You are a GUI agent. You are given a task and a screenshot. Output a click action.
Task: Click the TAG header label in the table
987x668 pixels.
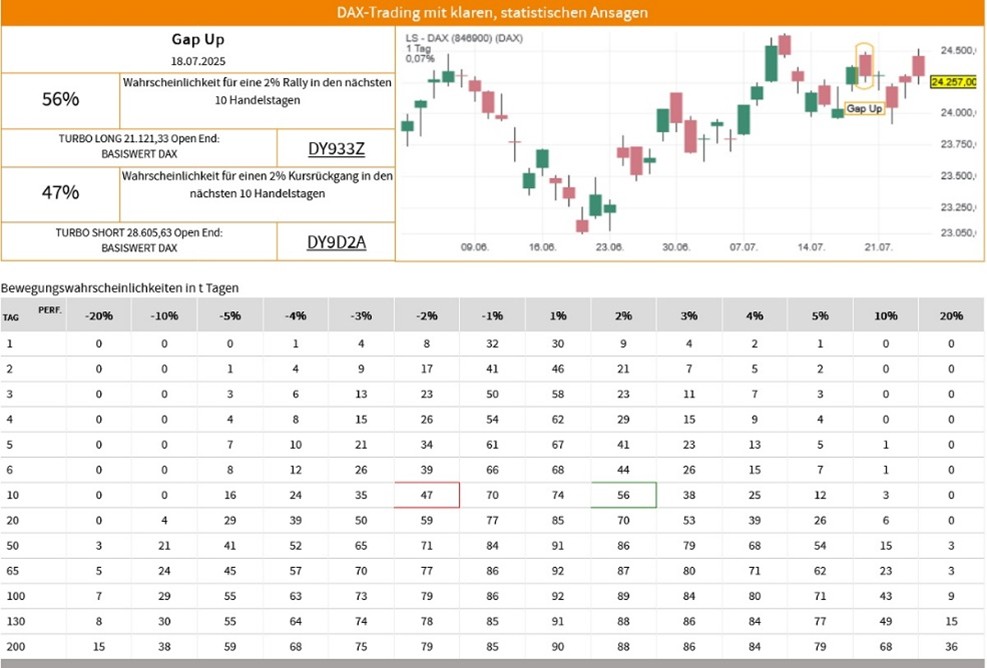pyautogui.click(x=11, y=317)
